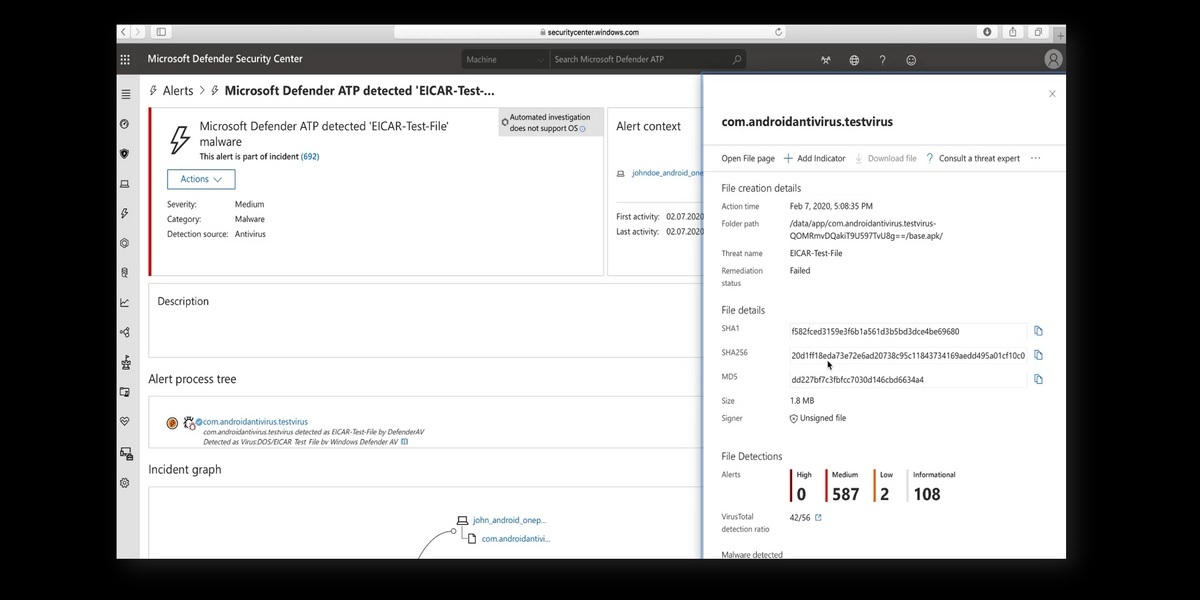The height and width of the screenshot is (600, 1200).
Task: Click the orange circle process tree icon
Action: point(172,423)
